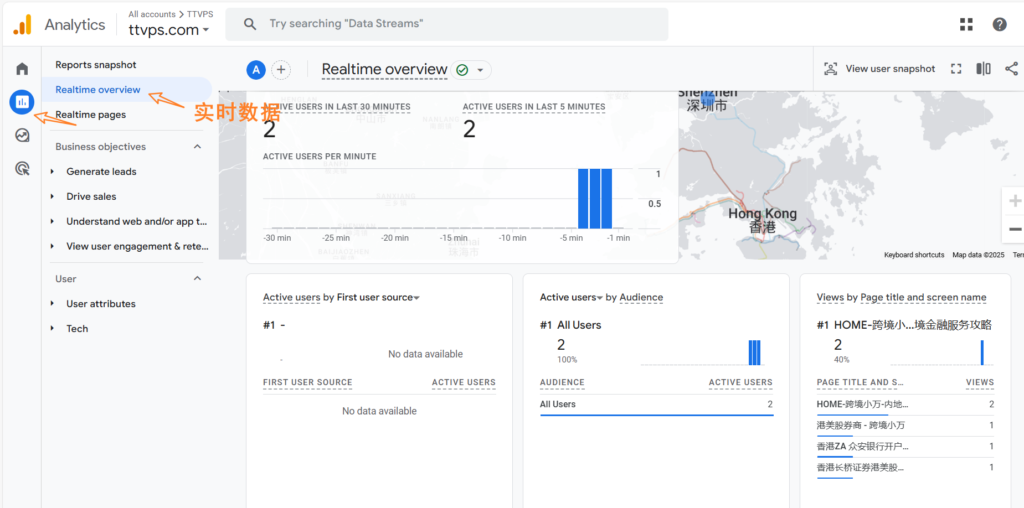
Task: Open the Advertising icon in sidebar
Action: click(x=21, y=169)
